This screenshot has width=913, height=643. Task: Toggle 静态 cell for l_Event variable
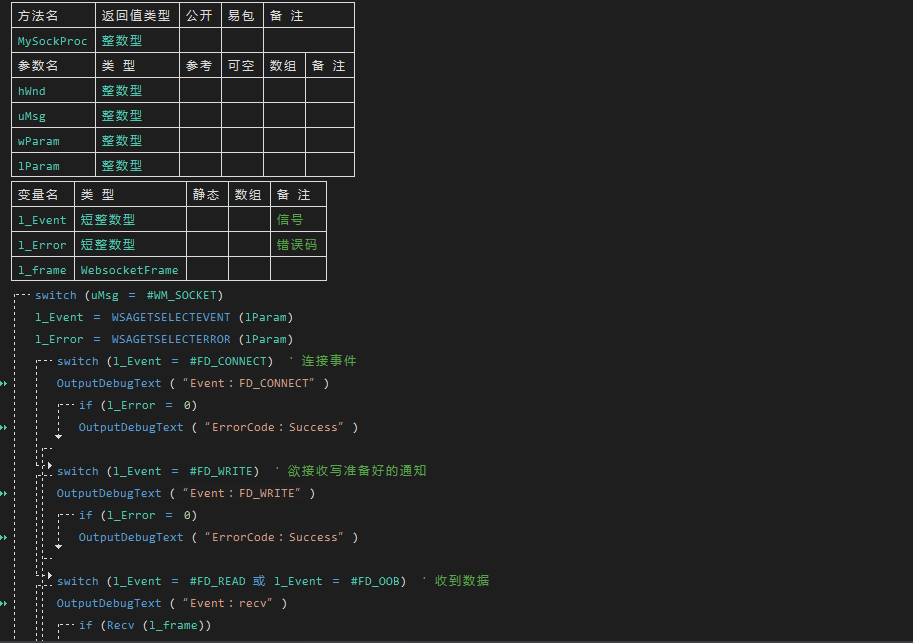tap(207, 220)
